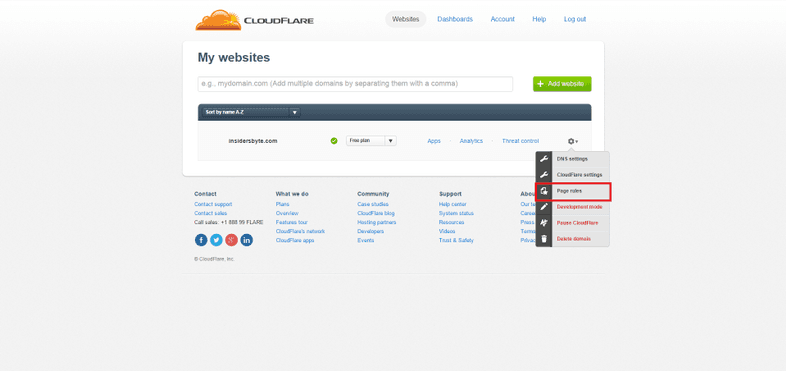786x371 pixels.
Task: Click the green status checkmark icon
Action: tap(334, 141)
